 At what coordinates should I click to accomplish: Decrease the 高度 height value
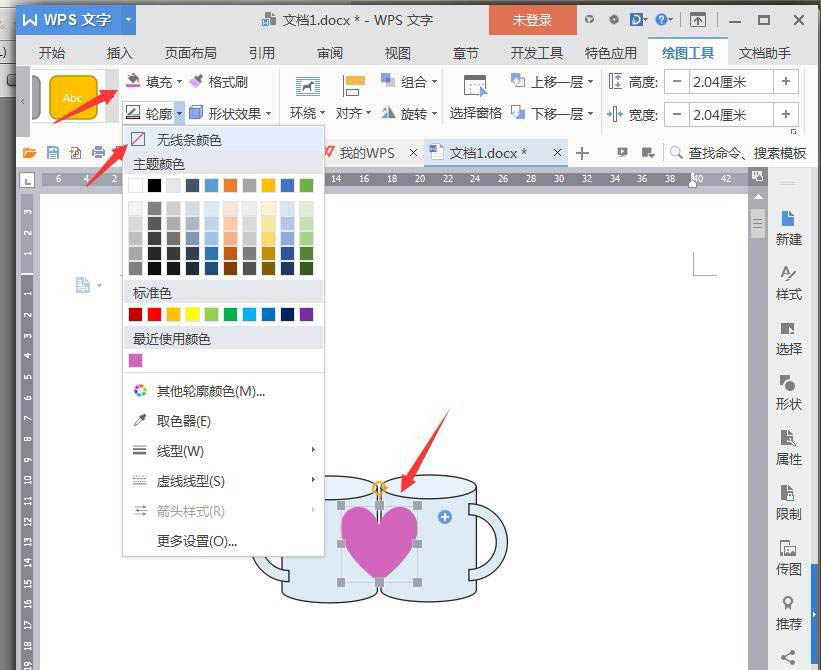point(677,82)
